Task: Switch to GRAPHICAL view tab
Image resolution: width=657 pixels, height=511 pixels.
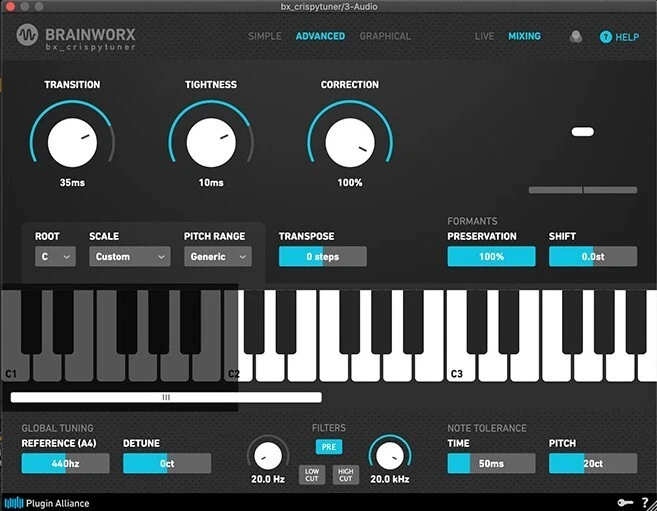Action: (385, 36)
